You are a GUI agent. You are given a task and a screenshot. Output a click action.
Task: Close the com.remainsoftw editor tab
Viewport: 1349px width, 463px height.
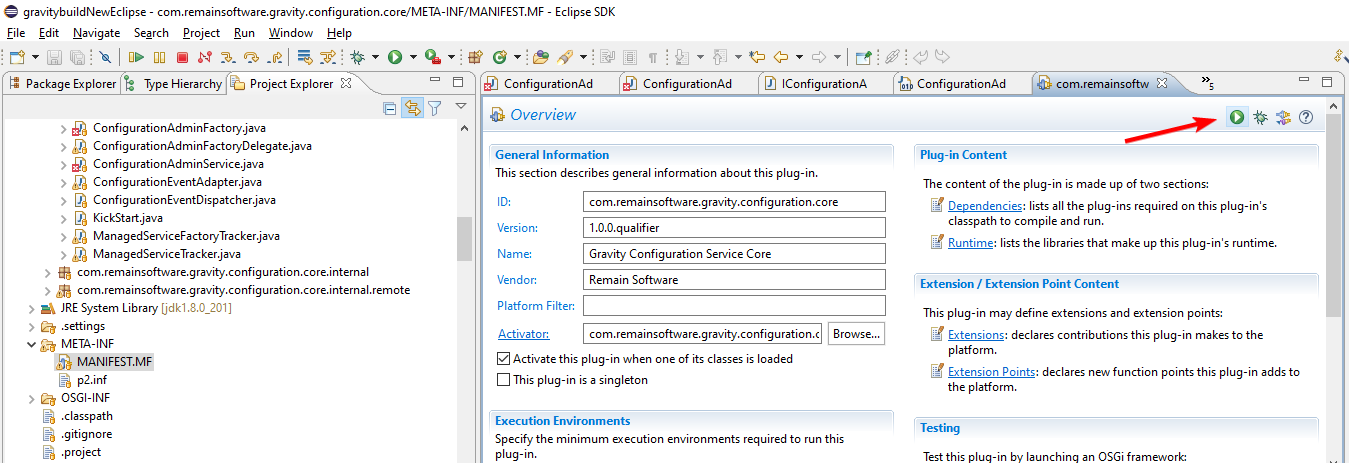[x=1163, y=84]
